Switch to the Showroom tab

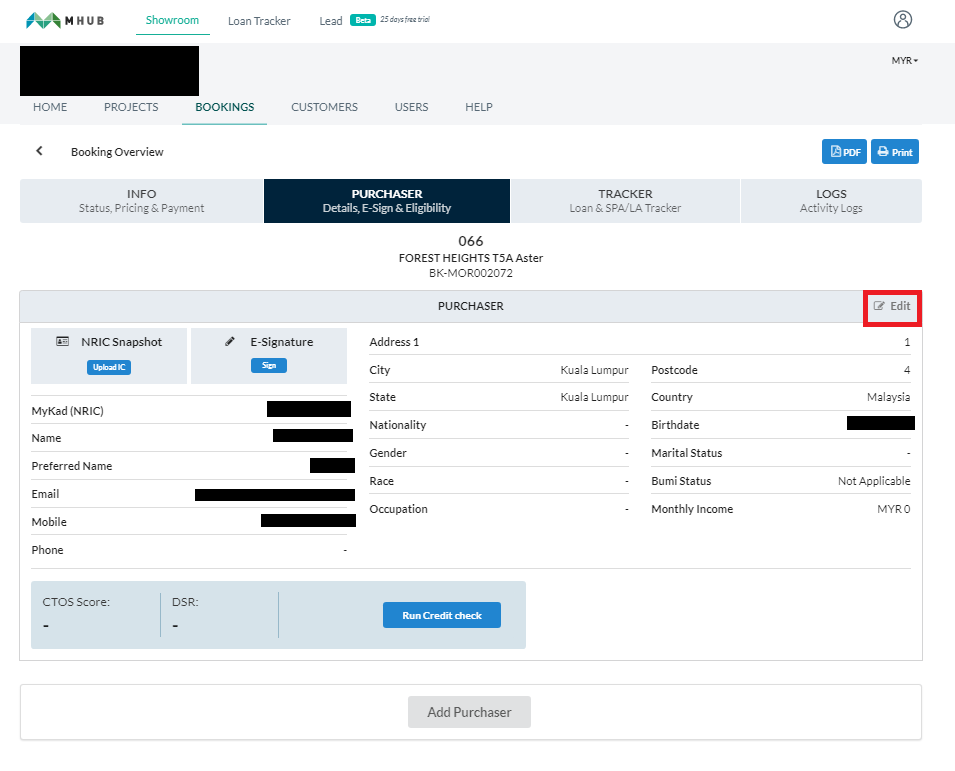(x=172, y=20)
